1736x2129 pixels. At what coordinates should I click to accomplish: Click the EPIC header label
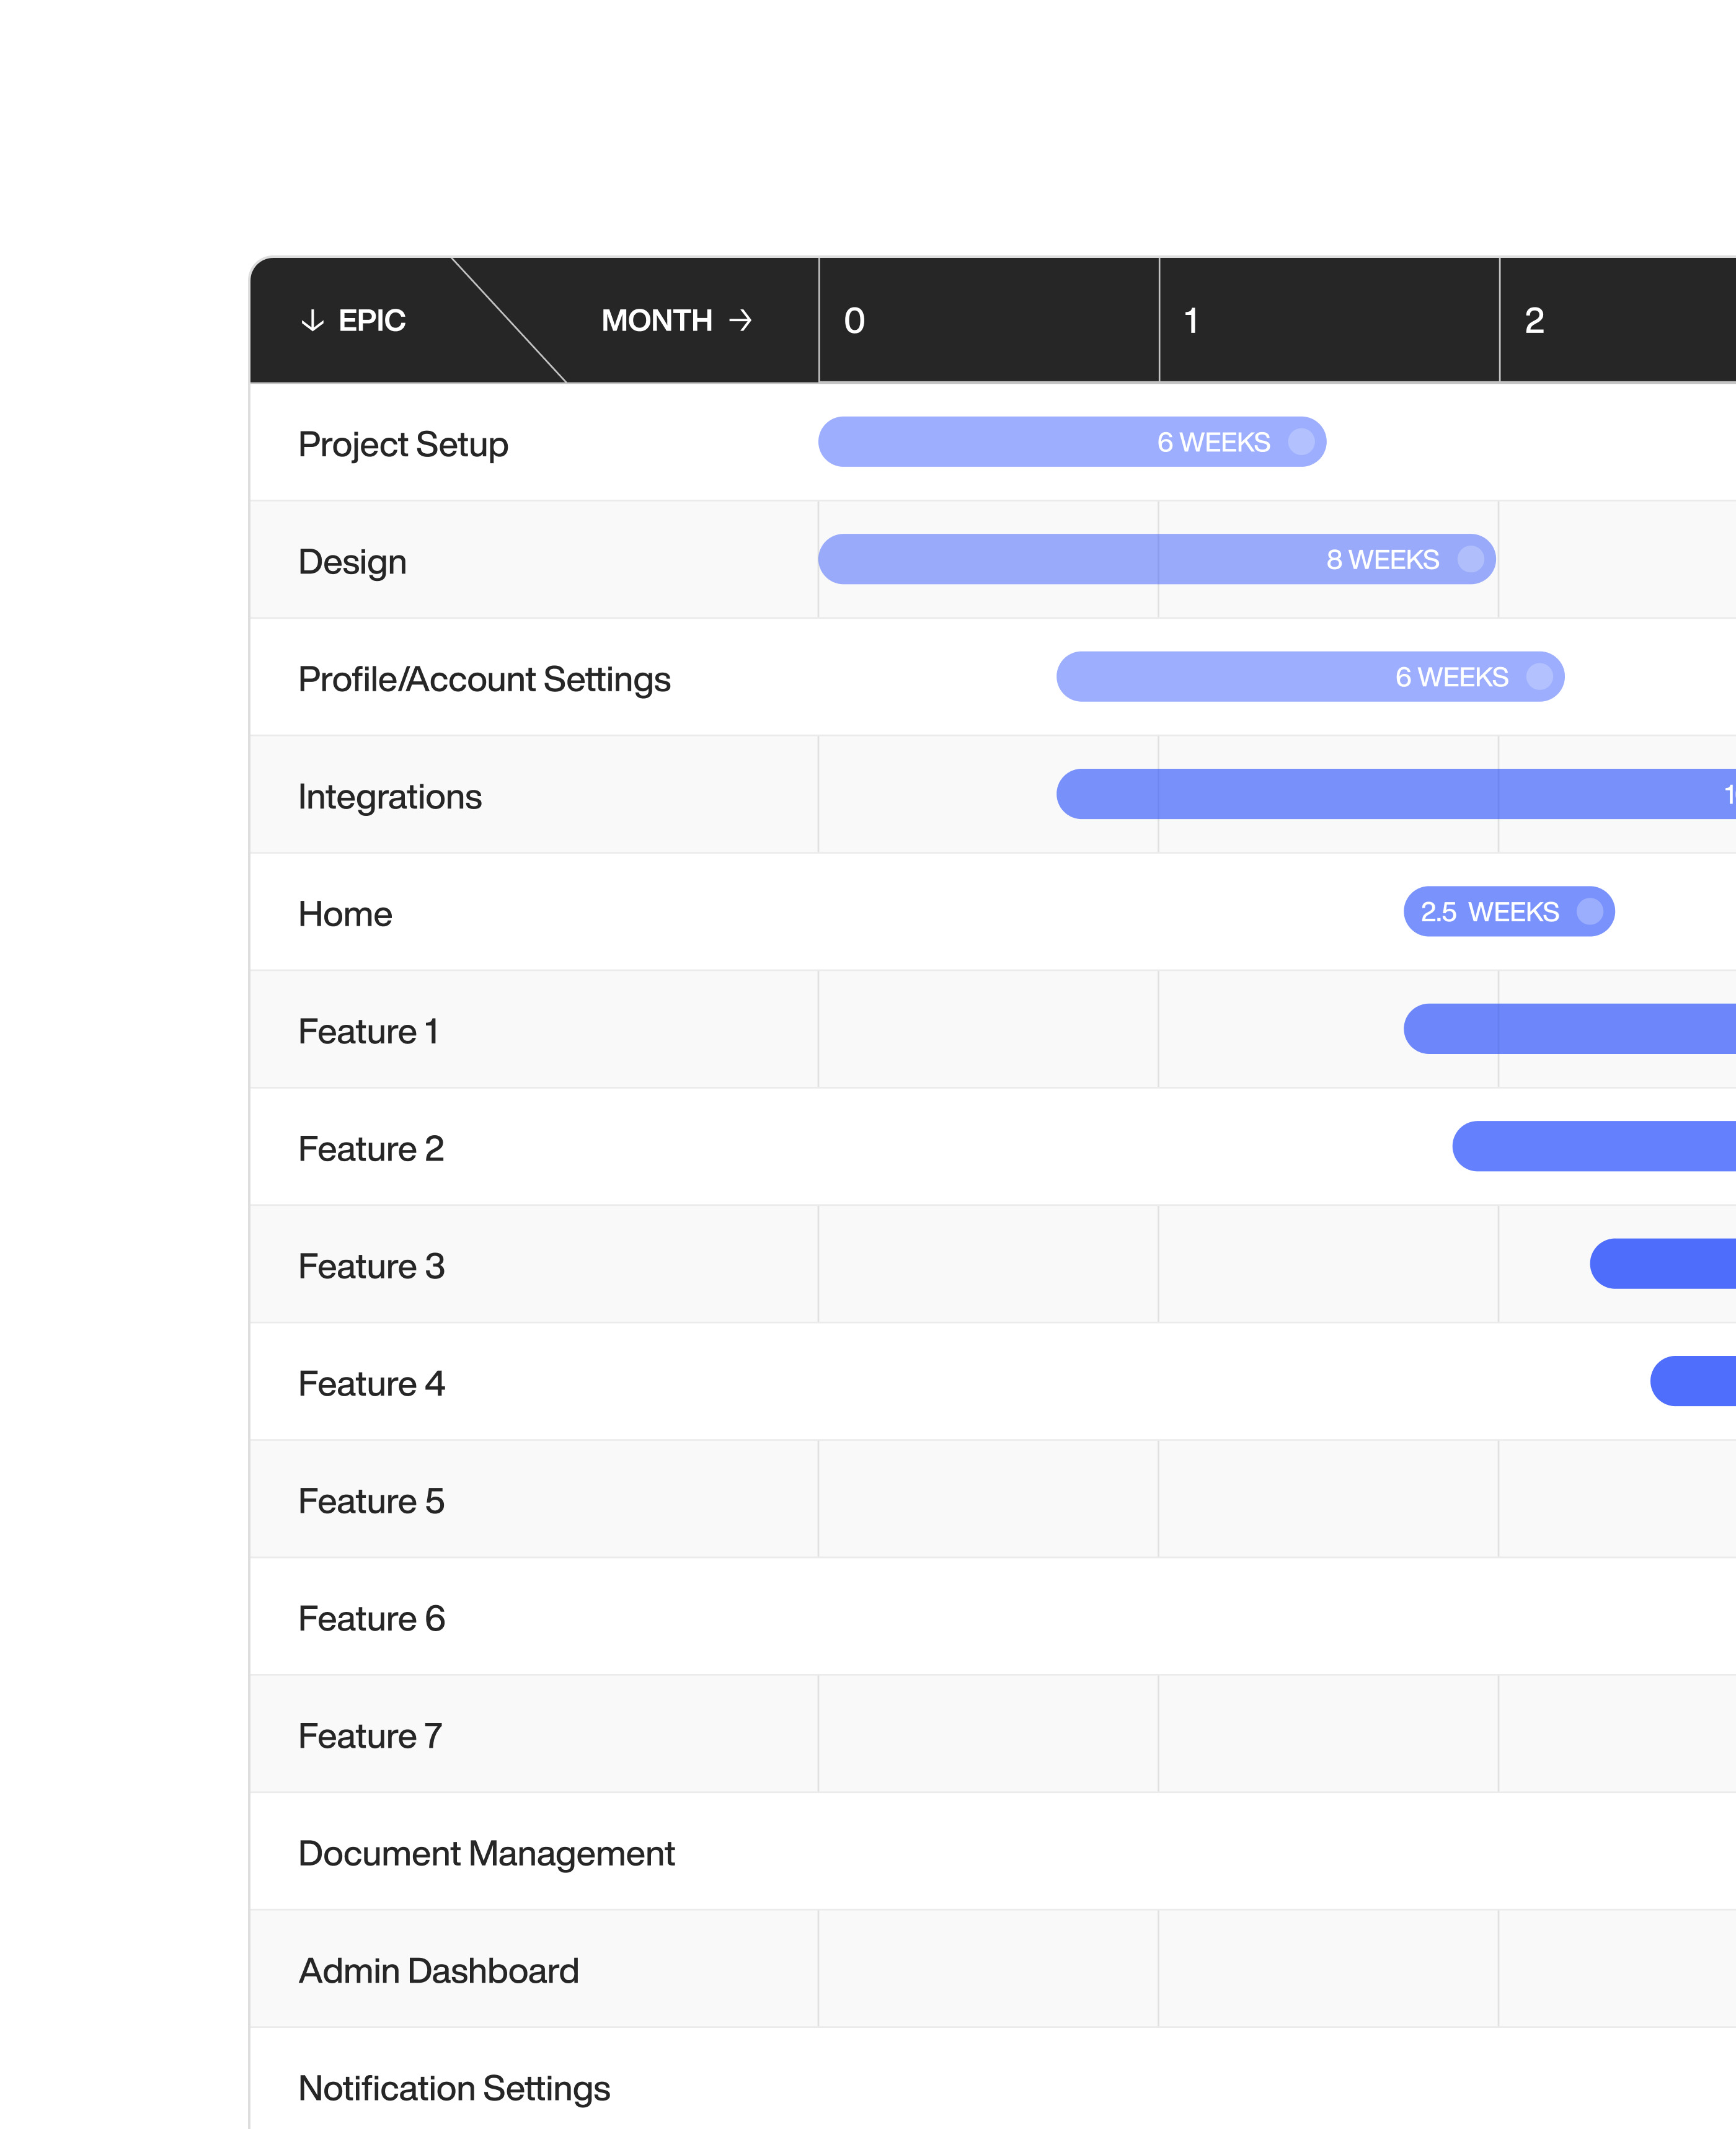(371, 320)
